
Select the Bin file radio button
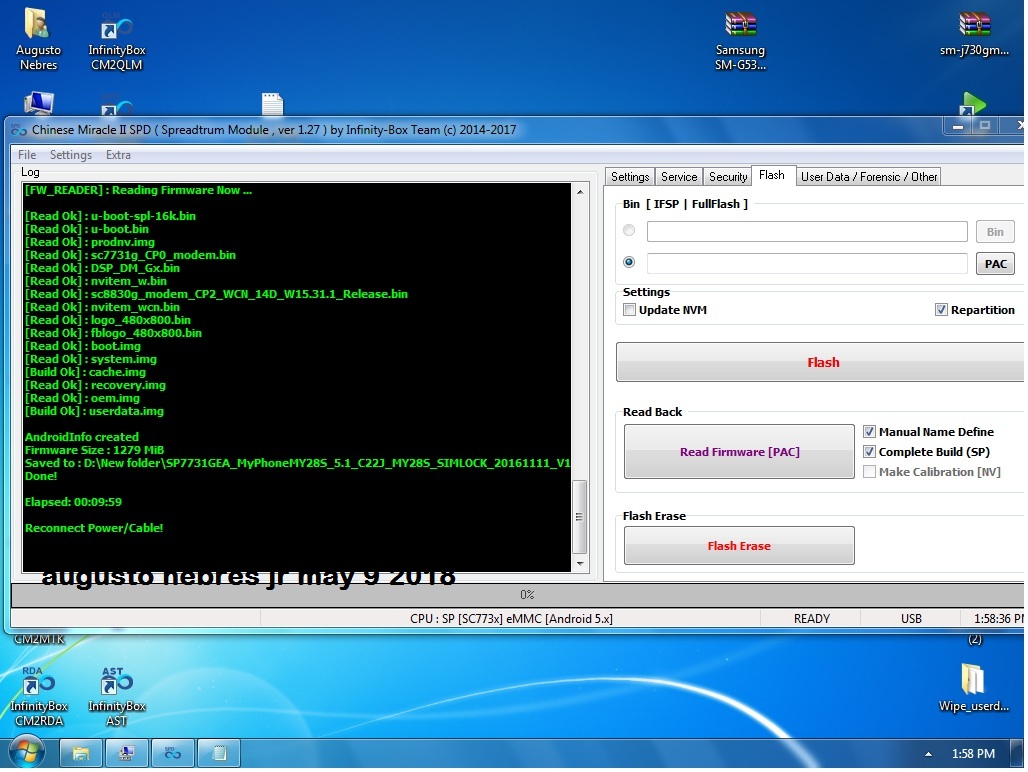click(x=629, y=230)
